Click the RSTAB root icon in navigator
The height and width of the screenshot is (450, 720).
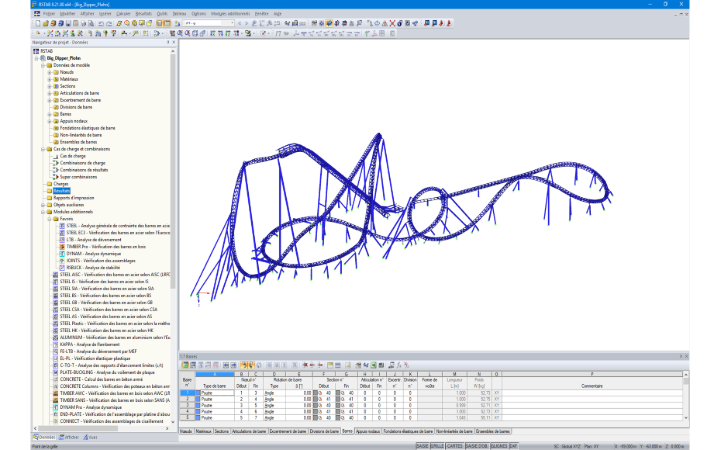pos(36,51)
